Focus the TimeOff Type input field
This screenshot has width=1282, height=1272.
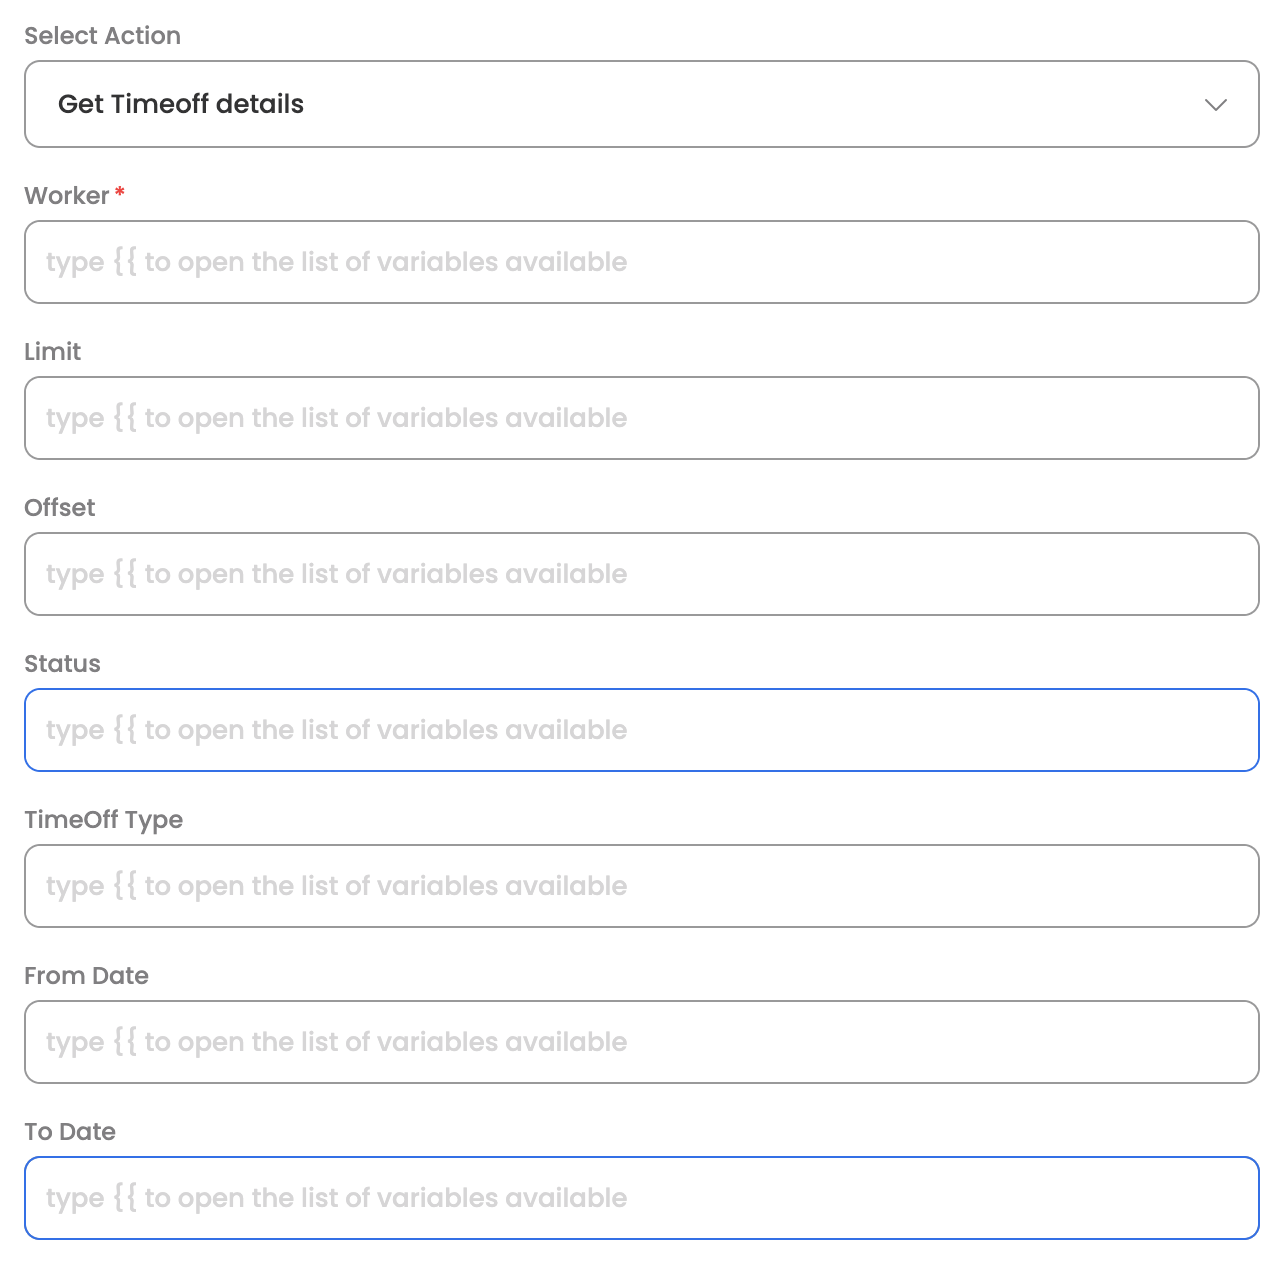click(x=640, y=886)
